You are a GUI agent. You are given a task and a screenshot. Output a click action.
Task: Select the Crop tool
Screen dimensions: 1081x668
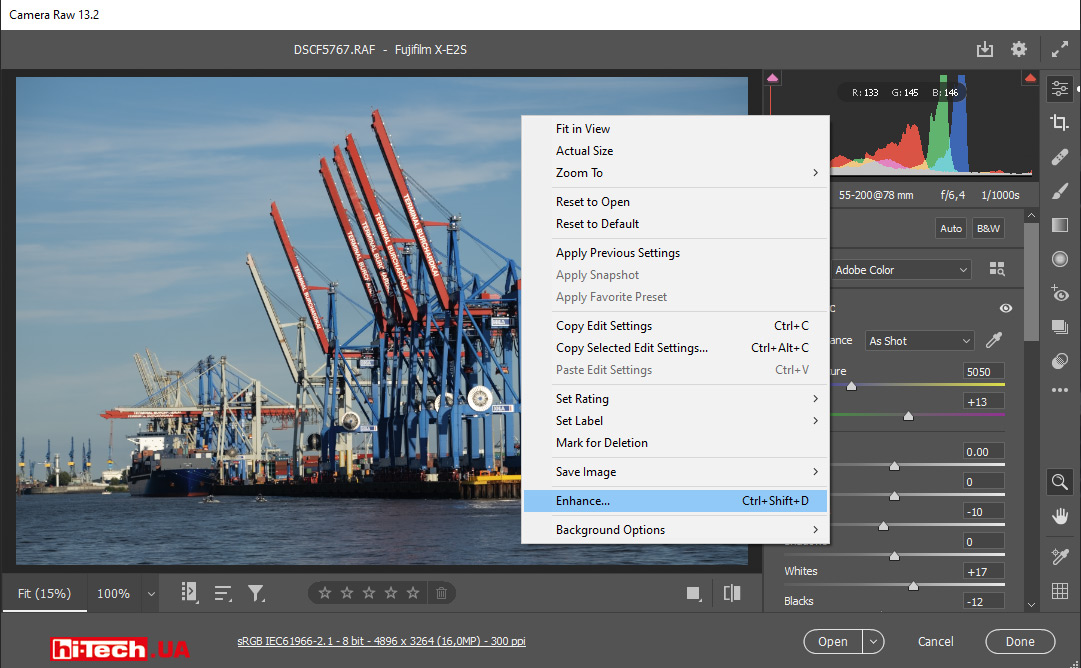[1060, 122]
